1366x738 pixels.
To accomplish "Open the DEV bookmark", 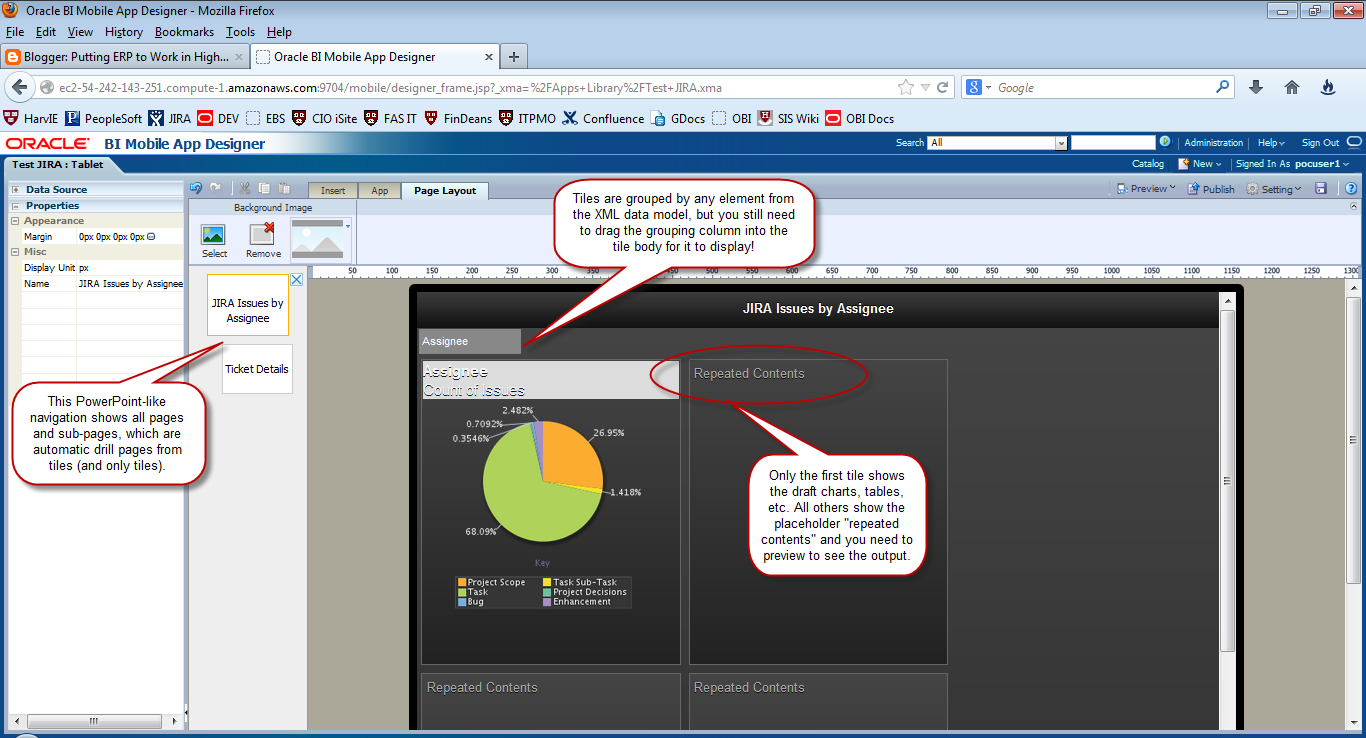I will (219, 118).
